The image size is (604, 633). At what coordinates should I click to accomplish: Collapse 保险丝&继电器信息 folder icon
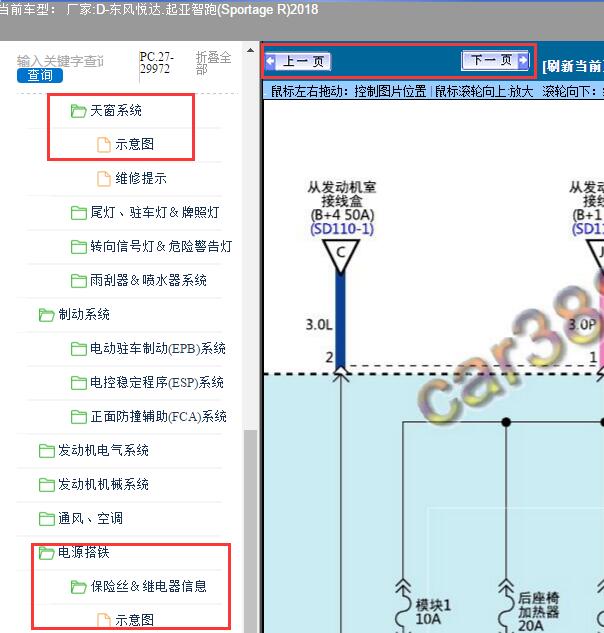coord(78,586)
